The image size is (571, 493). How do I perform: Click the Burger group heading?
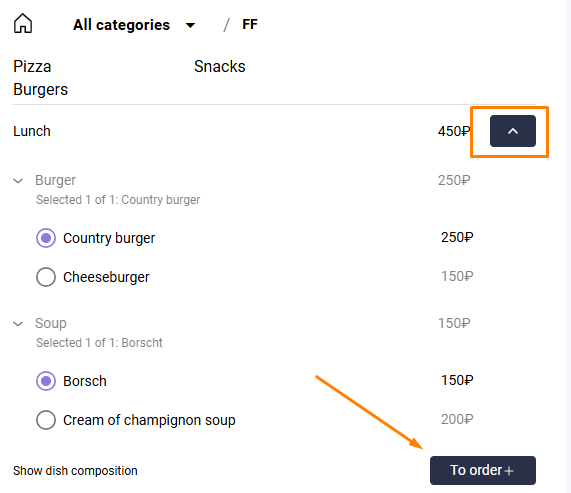coord(55,180)
